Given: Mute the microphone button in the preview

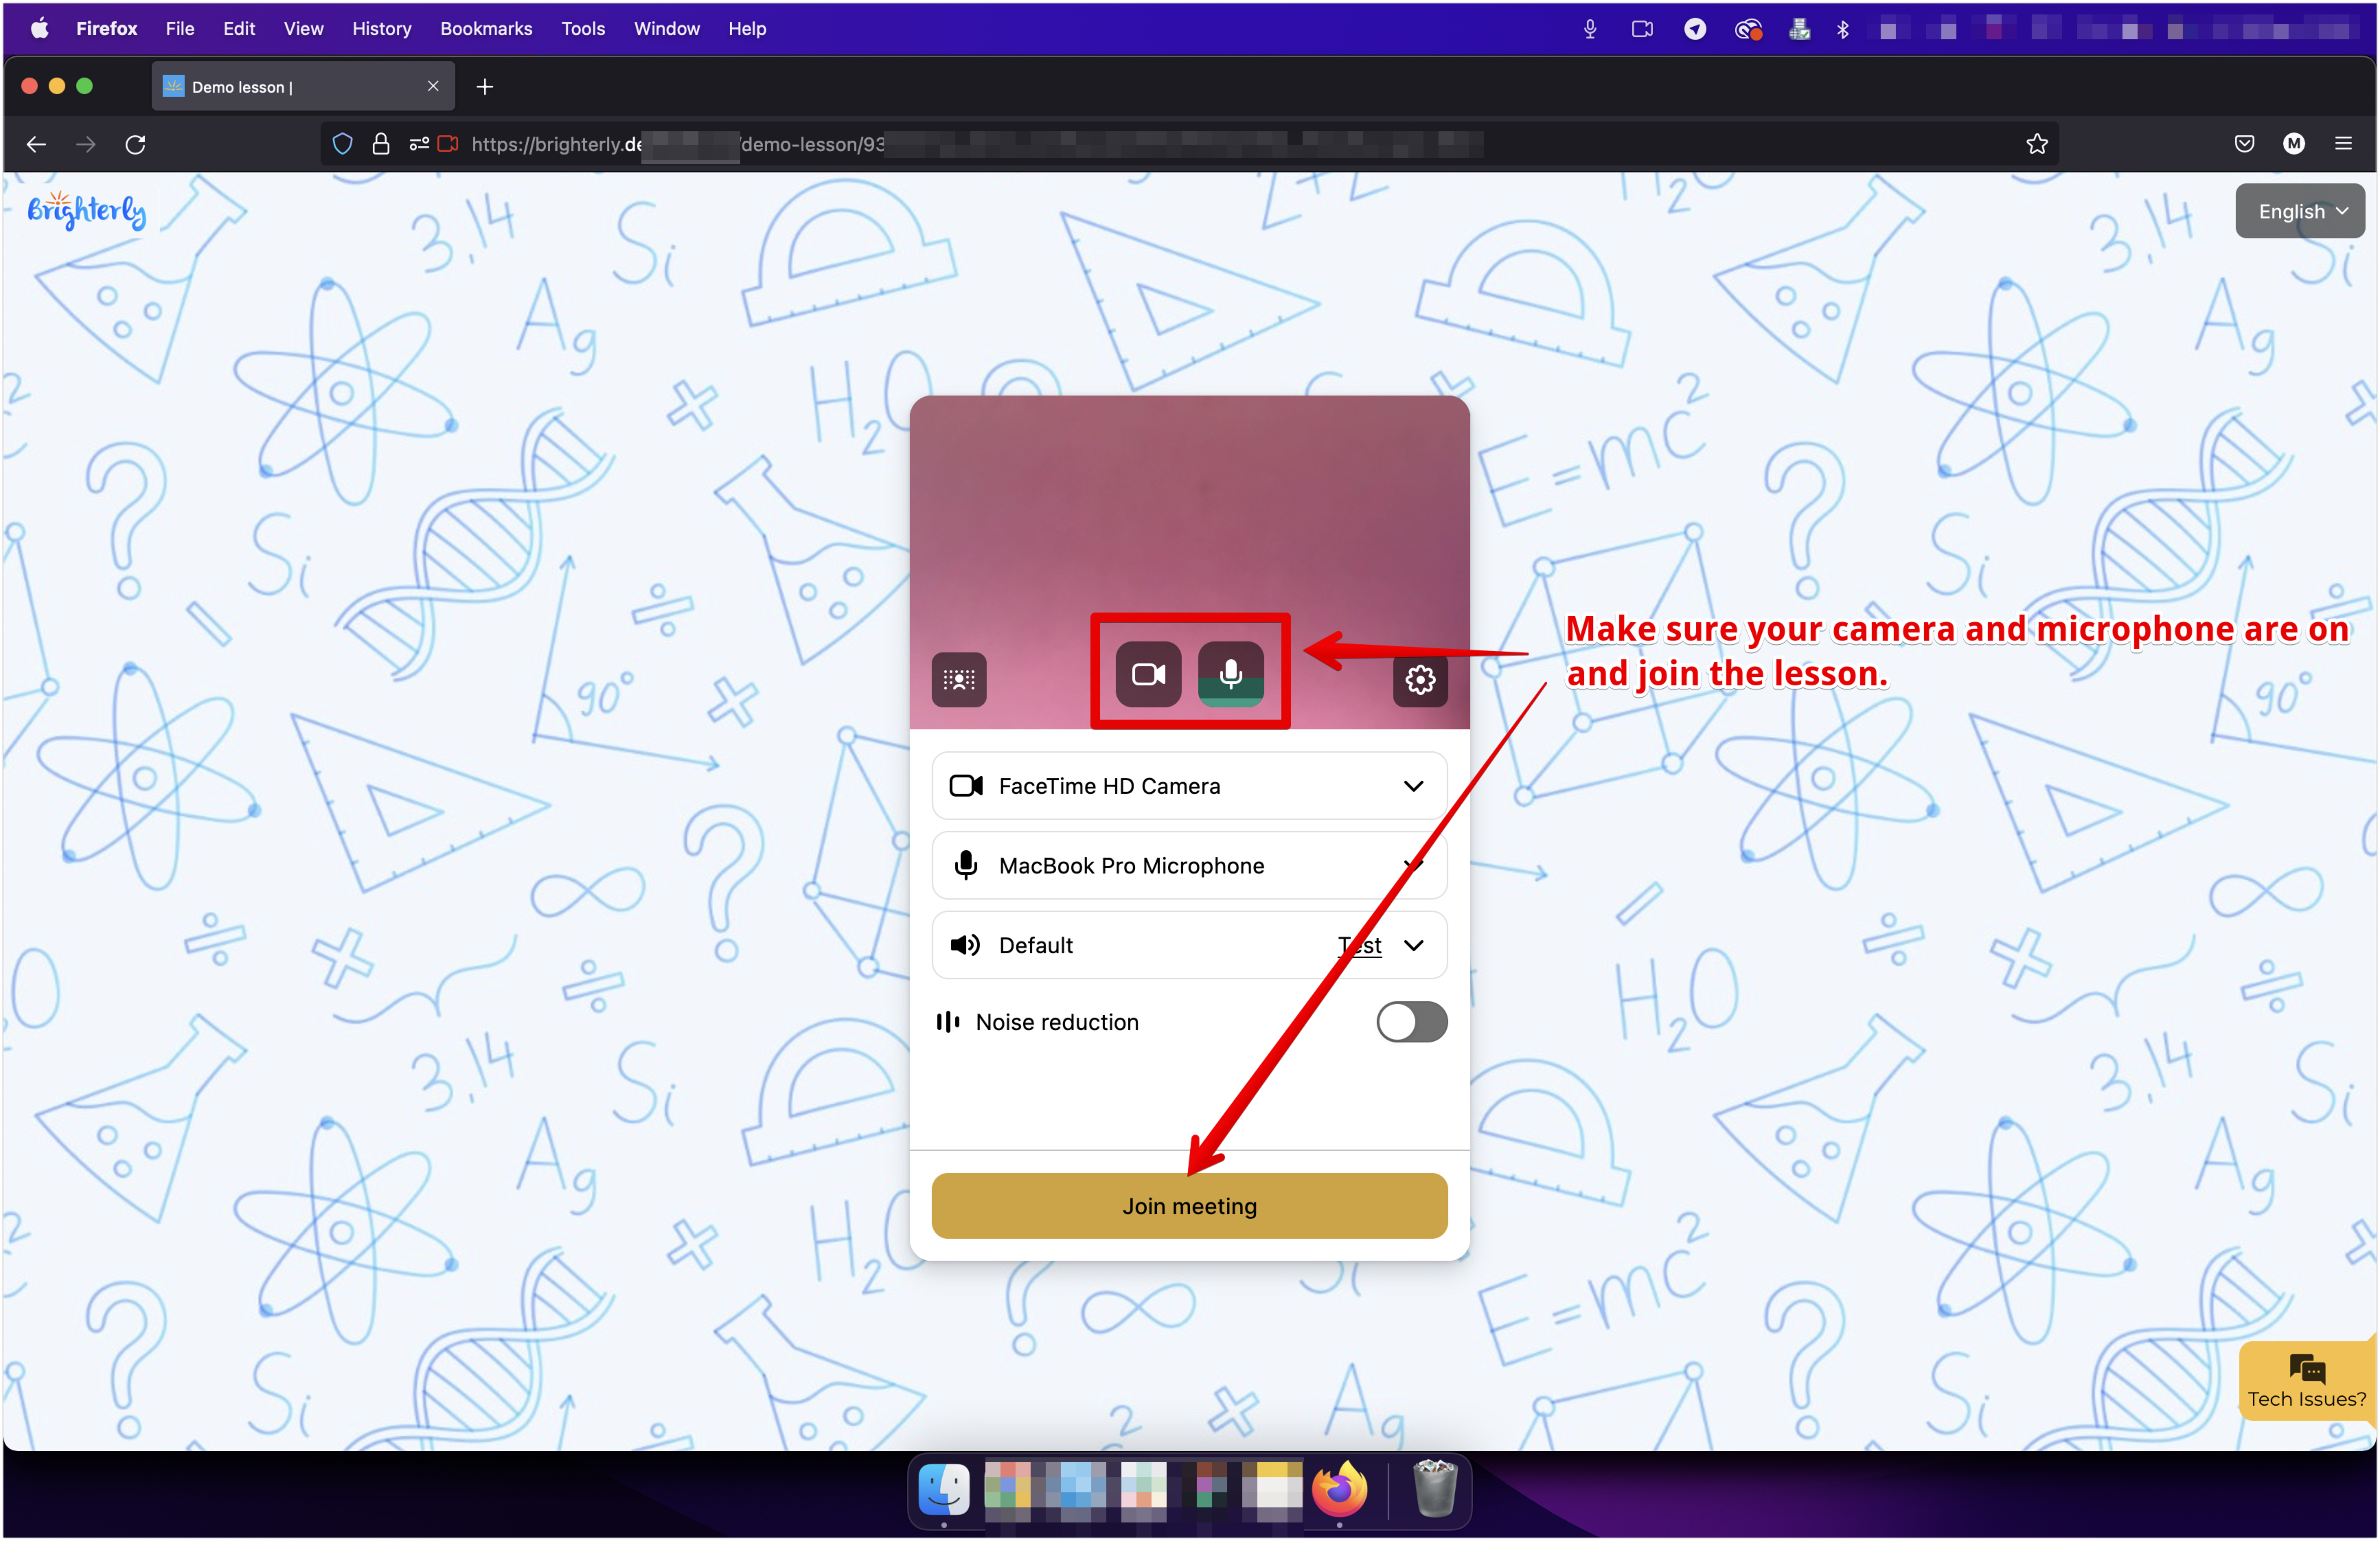Looking at the screenshot, I should coord(1230,675).
